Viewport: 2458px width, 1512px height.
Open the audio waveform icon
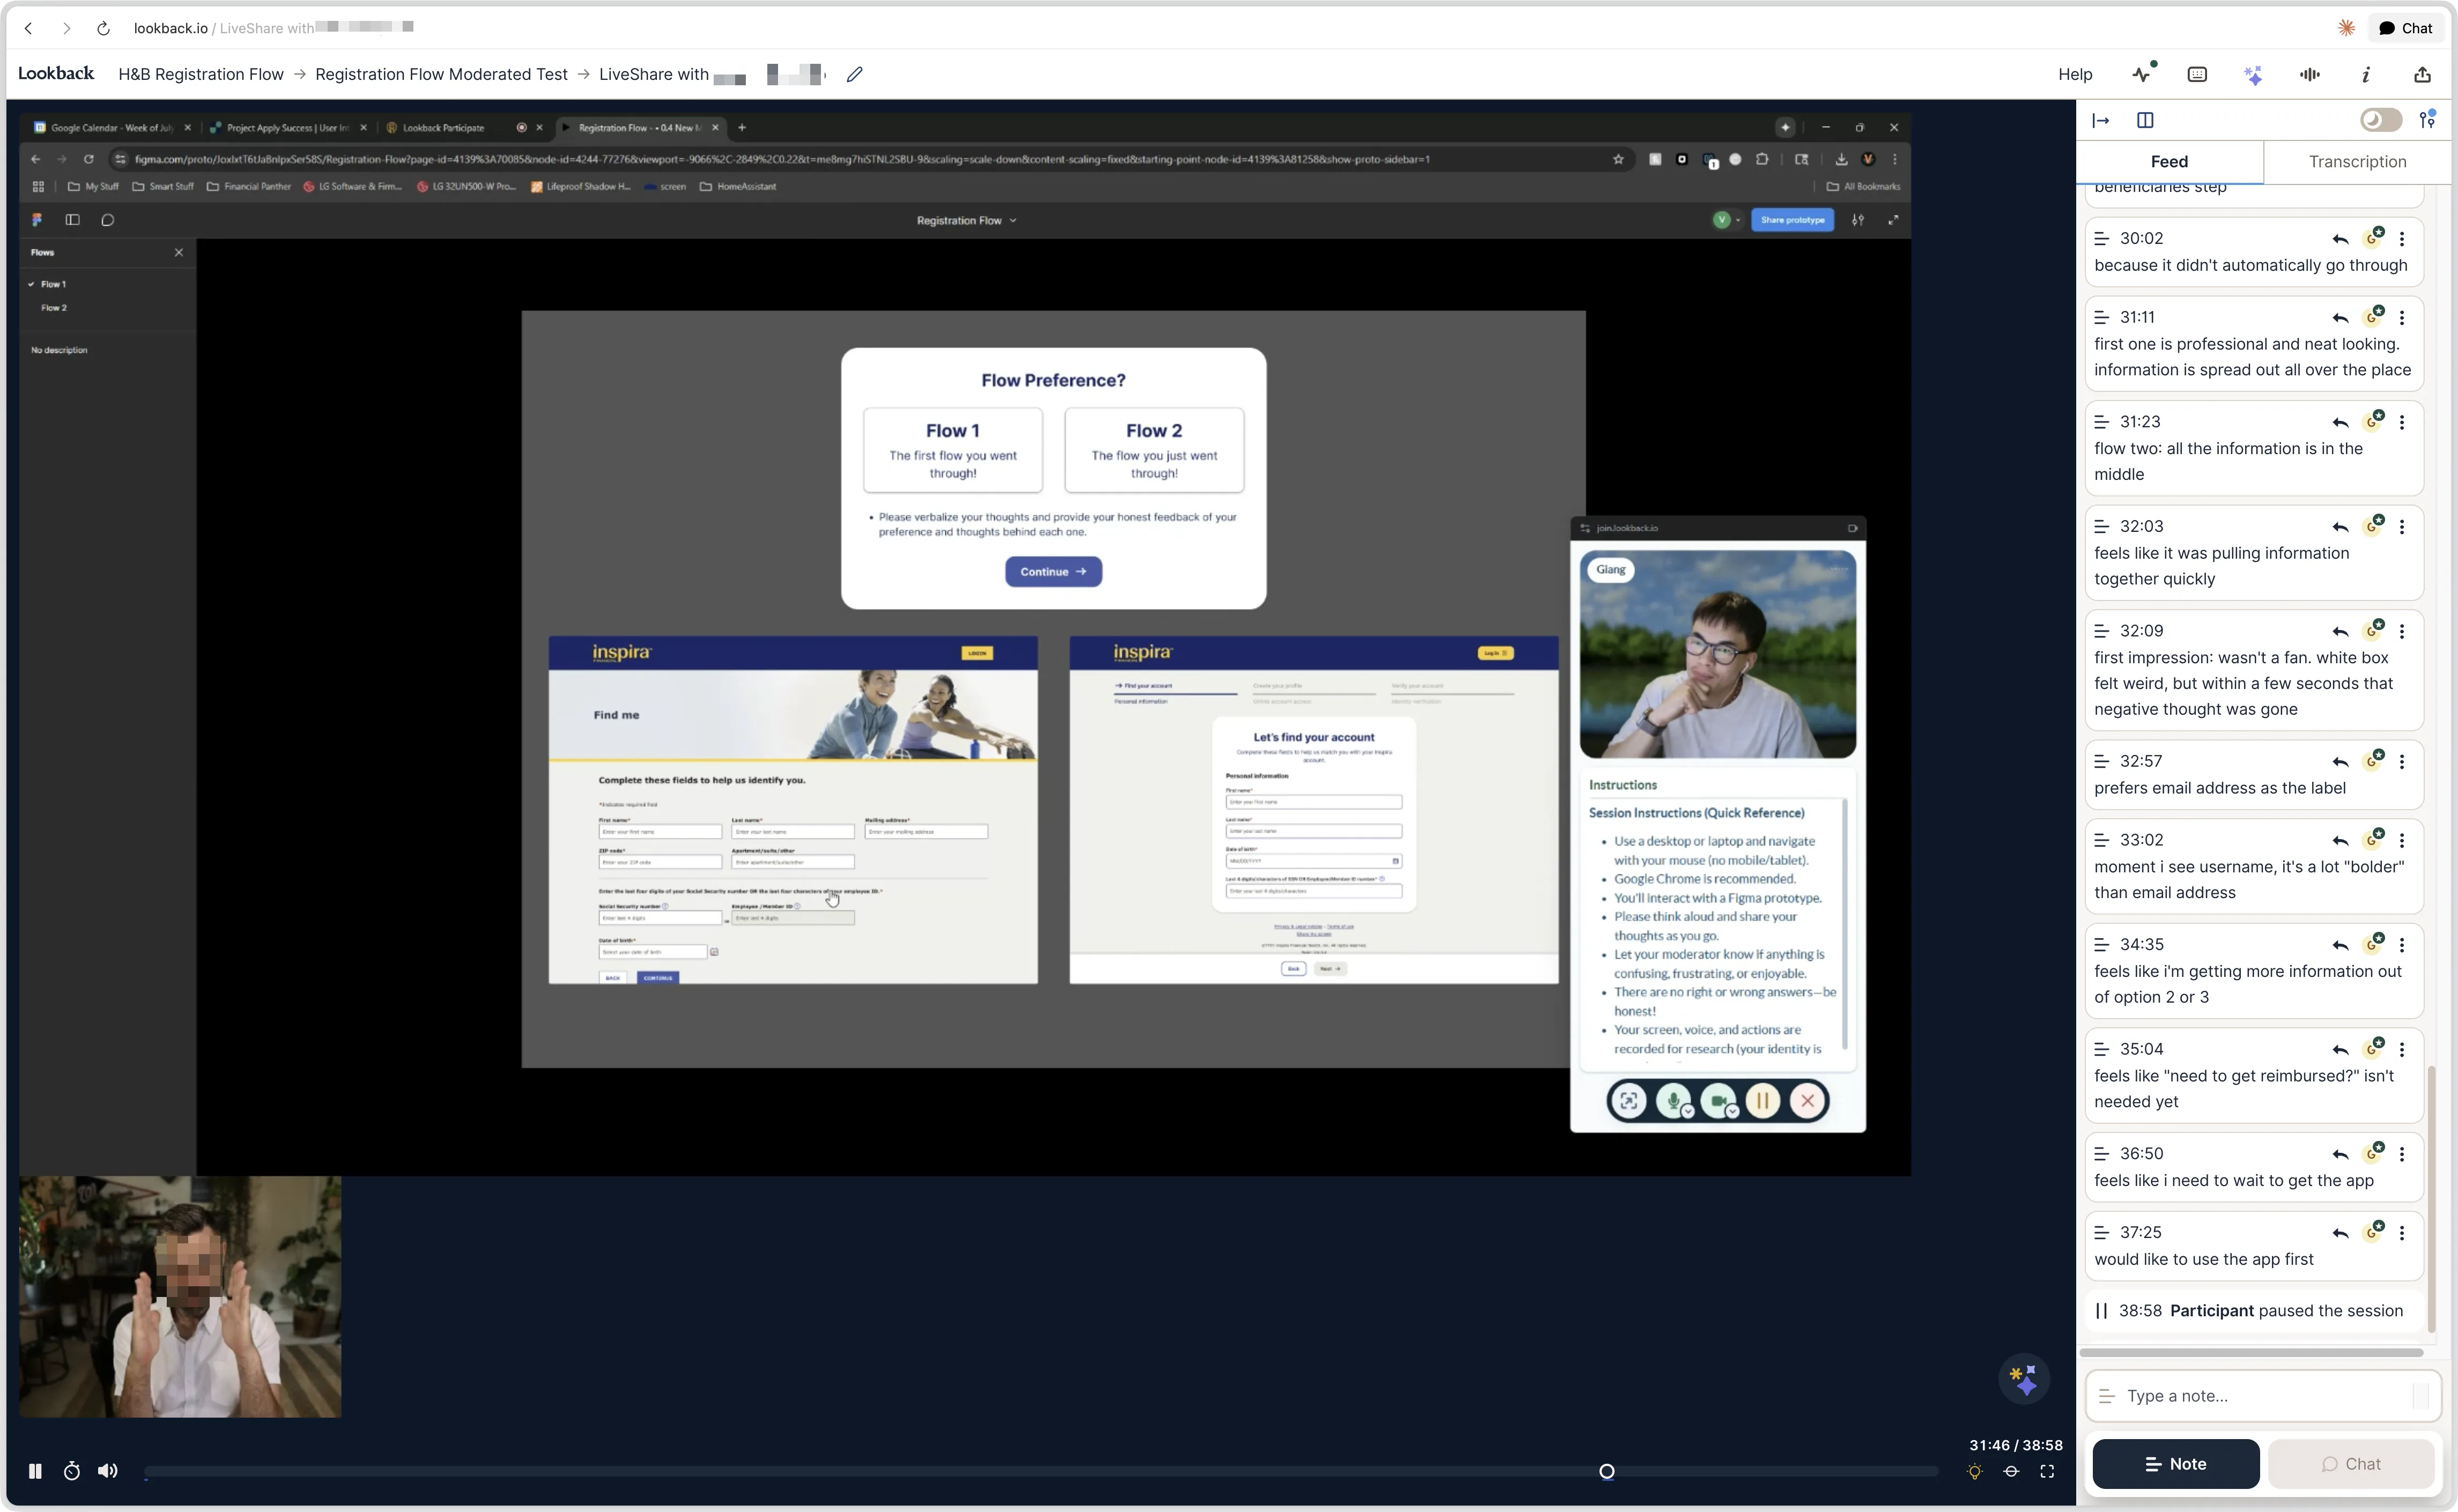click(2309, 74)
